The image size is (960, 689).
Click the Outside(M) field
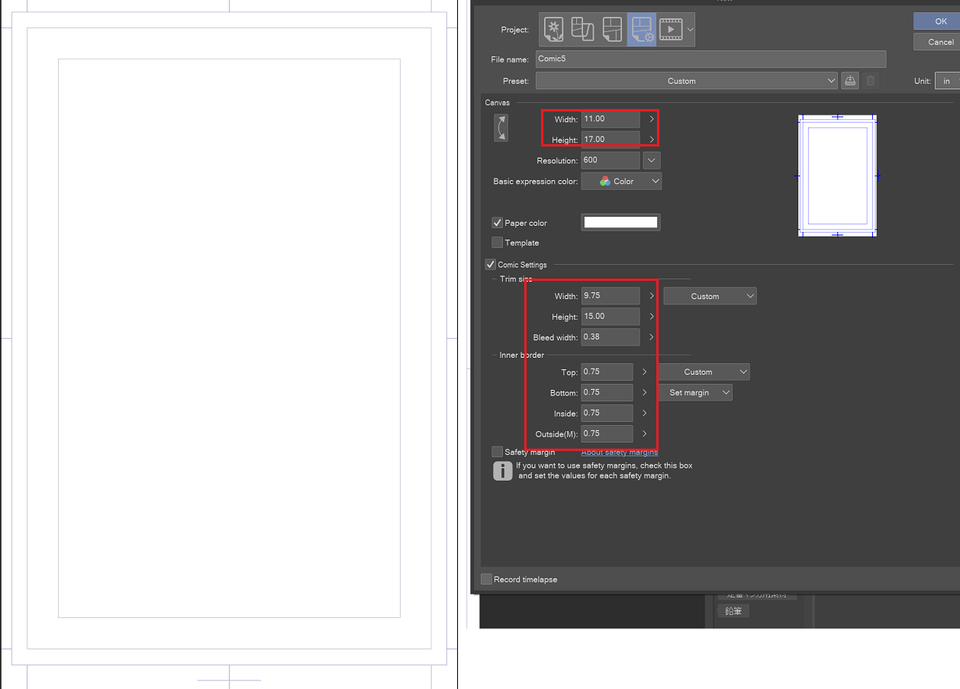tap(607, 434)
